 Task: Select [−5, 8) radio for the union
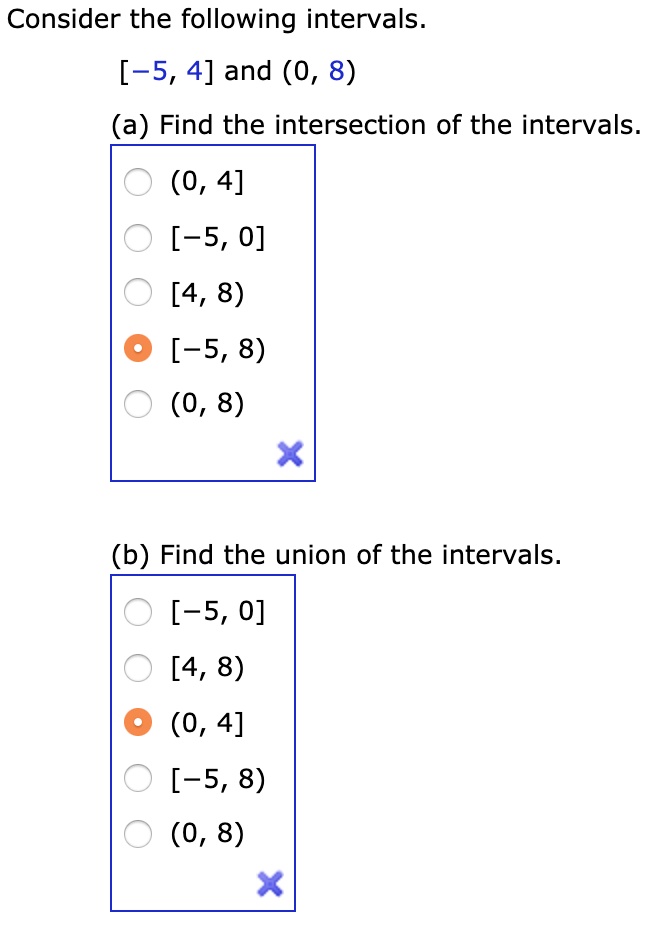point(138,778)
